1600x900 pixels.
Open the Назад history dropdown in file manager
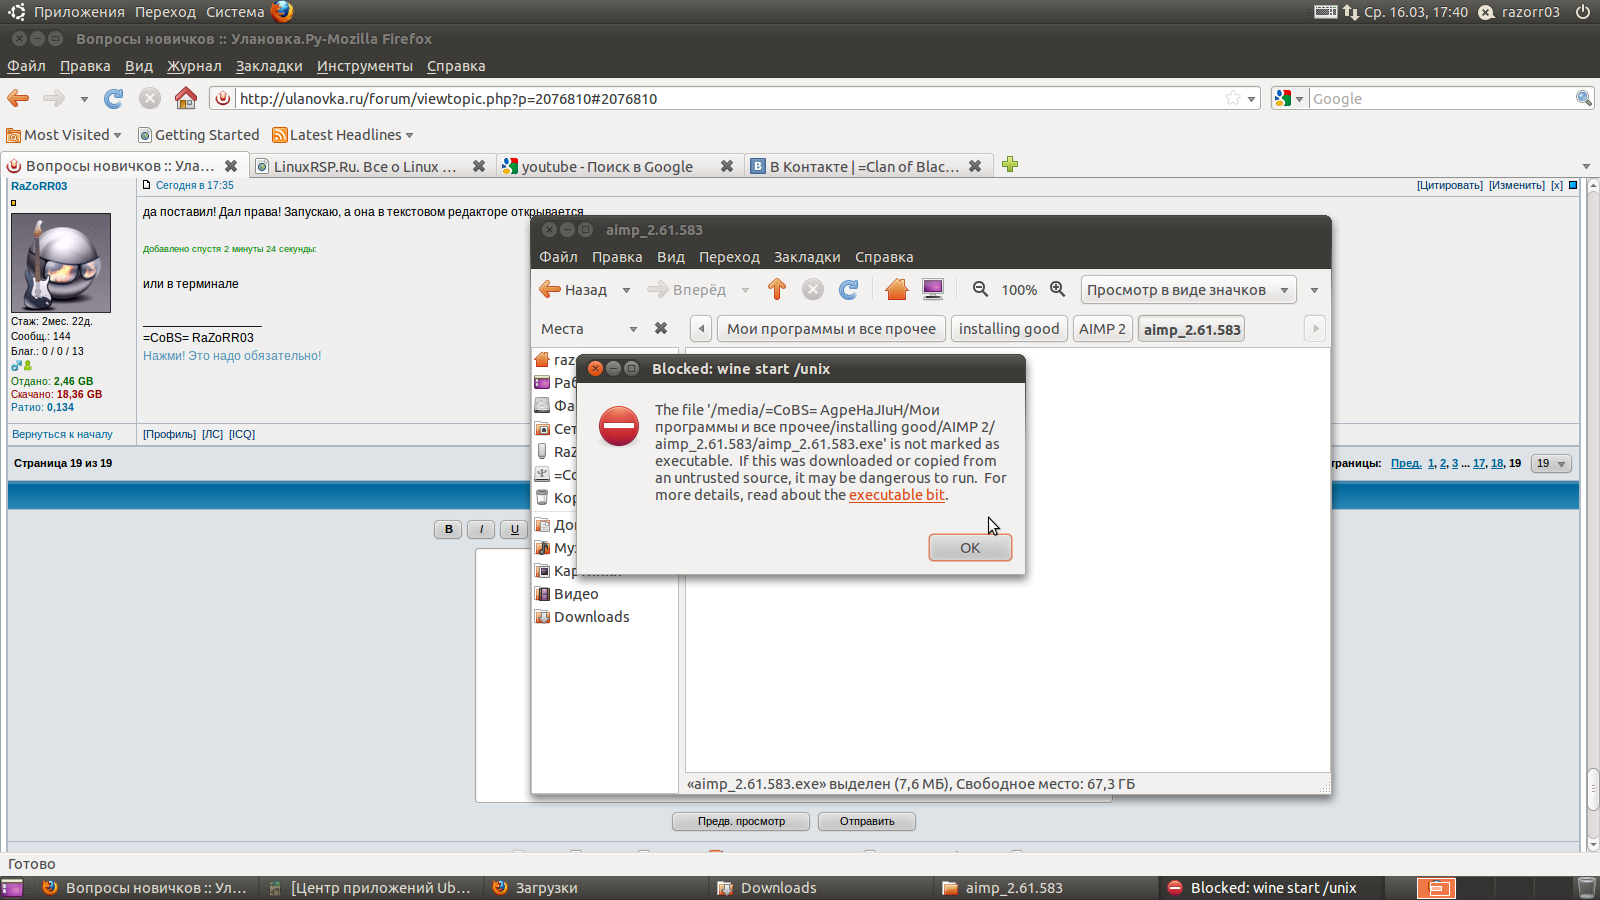tap(626, 291)
